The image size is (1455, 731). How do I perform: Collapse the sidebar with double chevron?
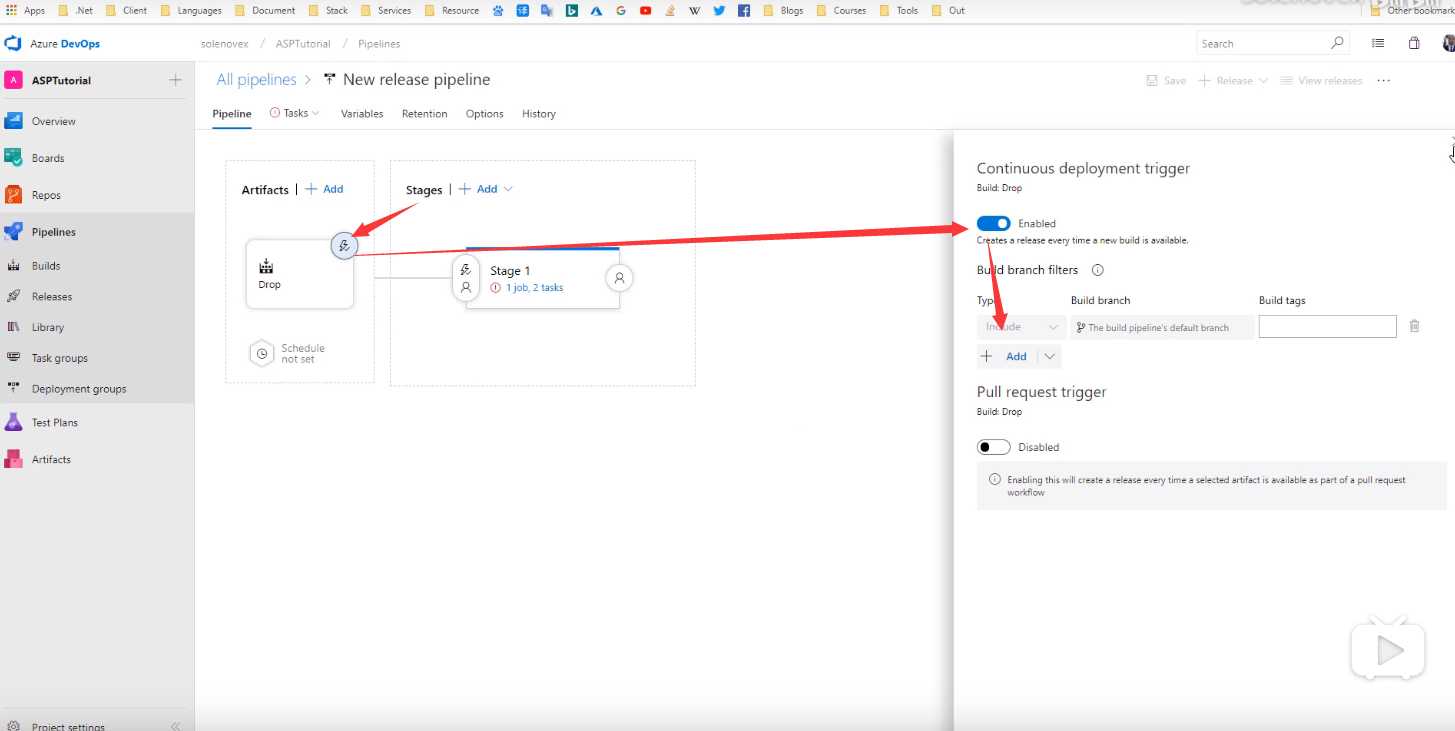(175, 725)
